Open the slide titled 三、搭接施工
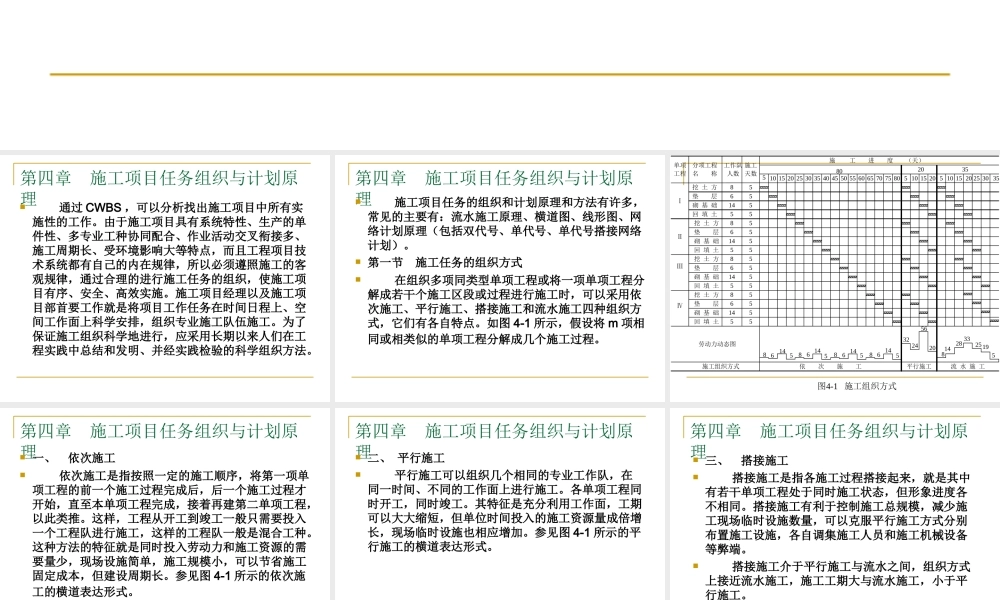The image size is (1000, 600). coord(835,504)
